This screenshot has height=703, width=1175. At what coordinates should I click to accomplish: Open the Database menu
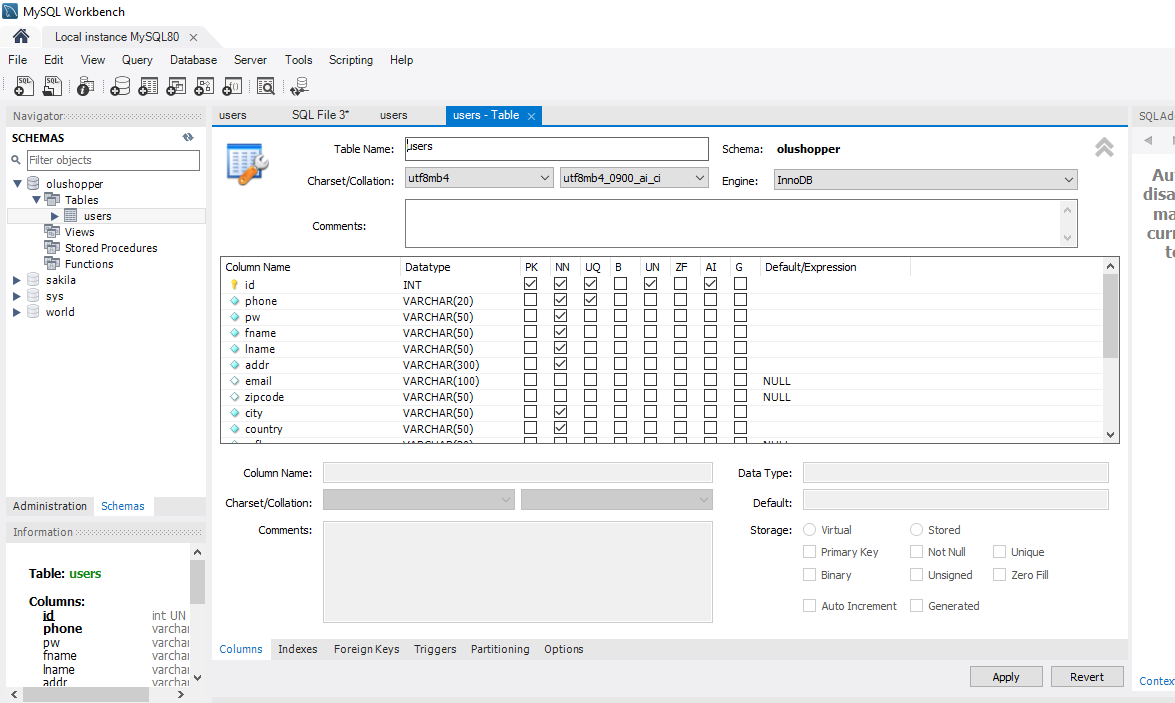tap(193, 60)
